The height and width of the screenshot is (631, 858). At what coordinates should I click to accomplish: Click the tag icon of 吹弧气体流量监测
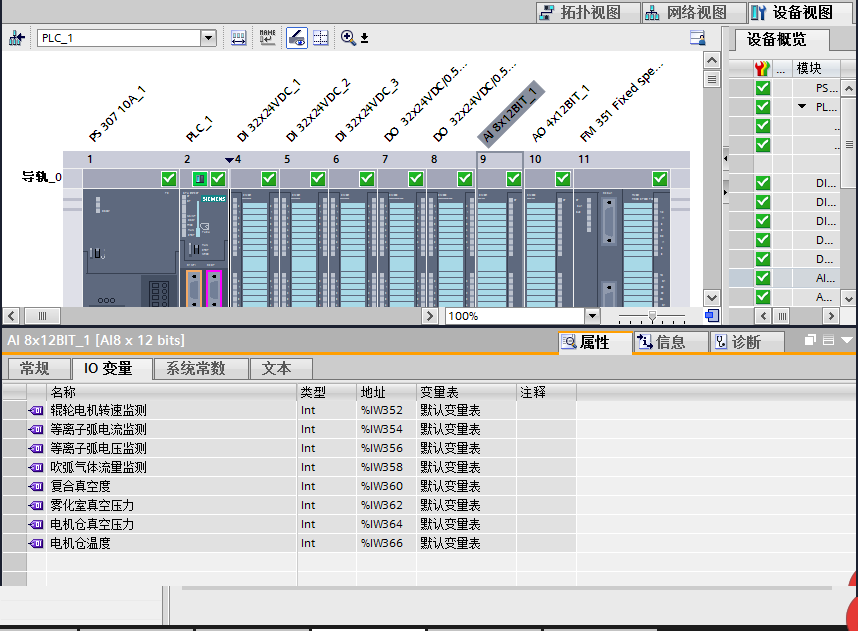coord(36,467)
